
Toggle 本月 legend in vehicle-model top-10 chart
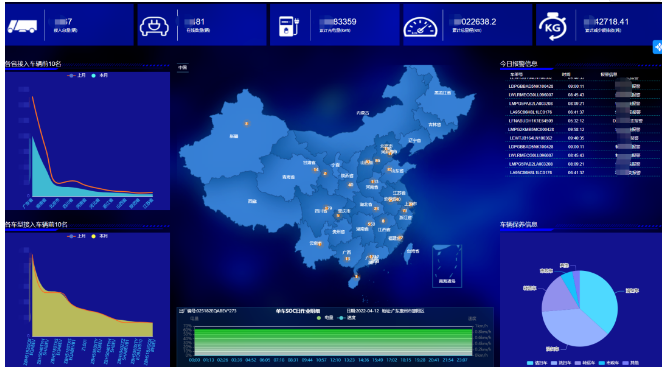point(100,236)
